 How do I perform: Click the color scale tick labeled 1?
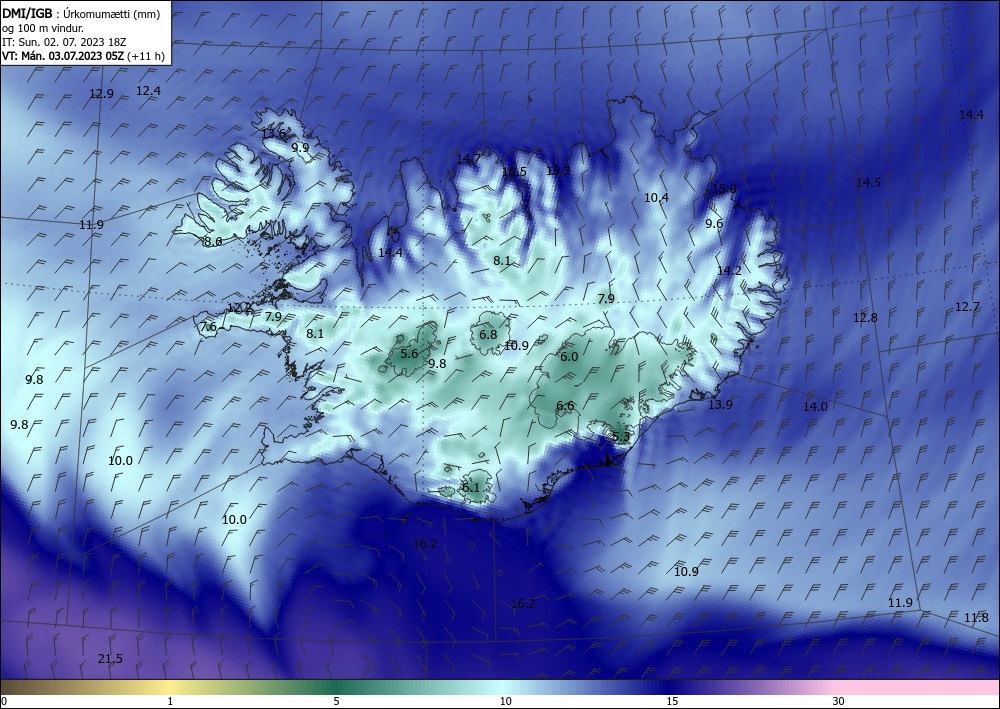coord(170,701)
